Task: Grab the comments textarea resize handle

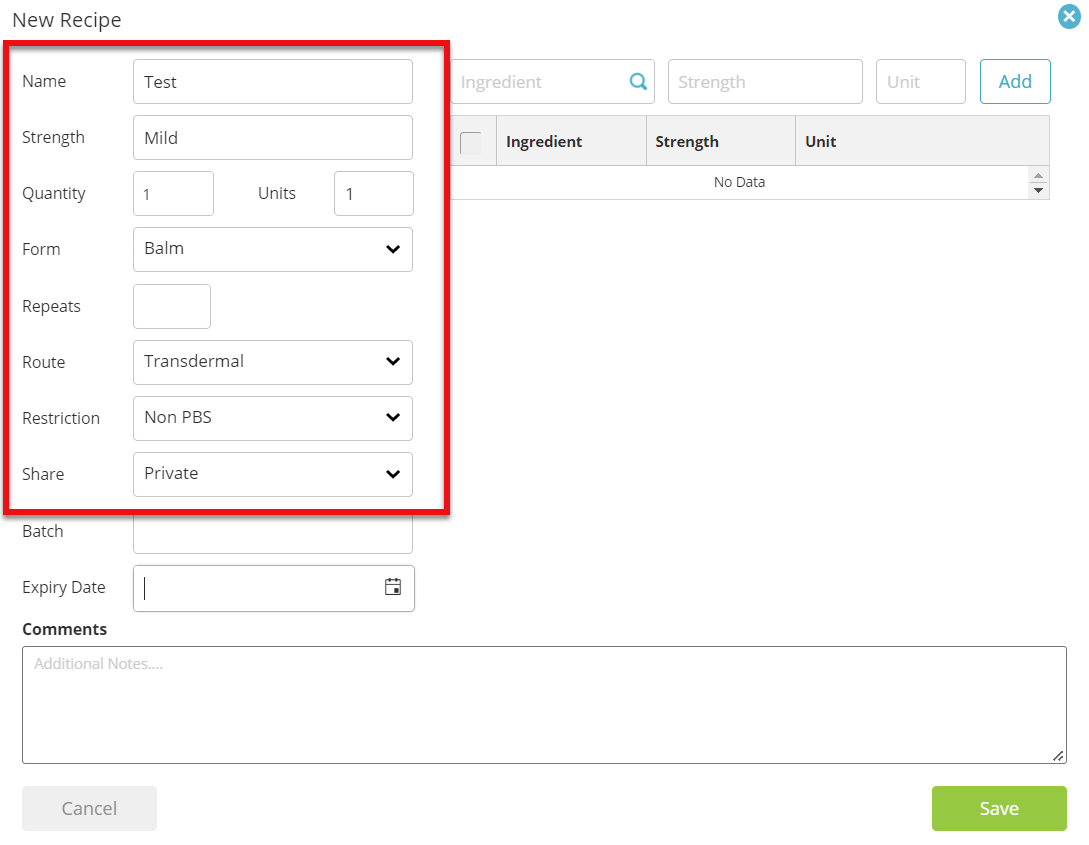Action: (x=1058, y=755)
